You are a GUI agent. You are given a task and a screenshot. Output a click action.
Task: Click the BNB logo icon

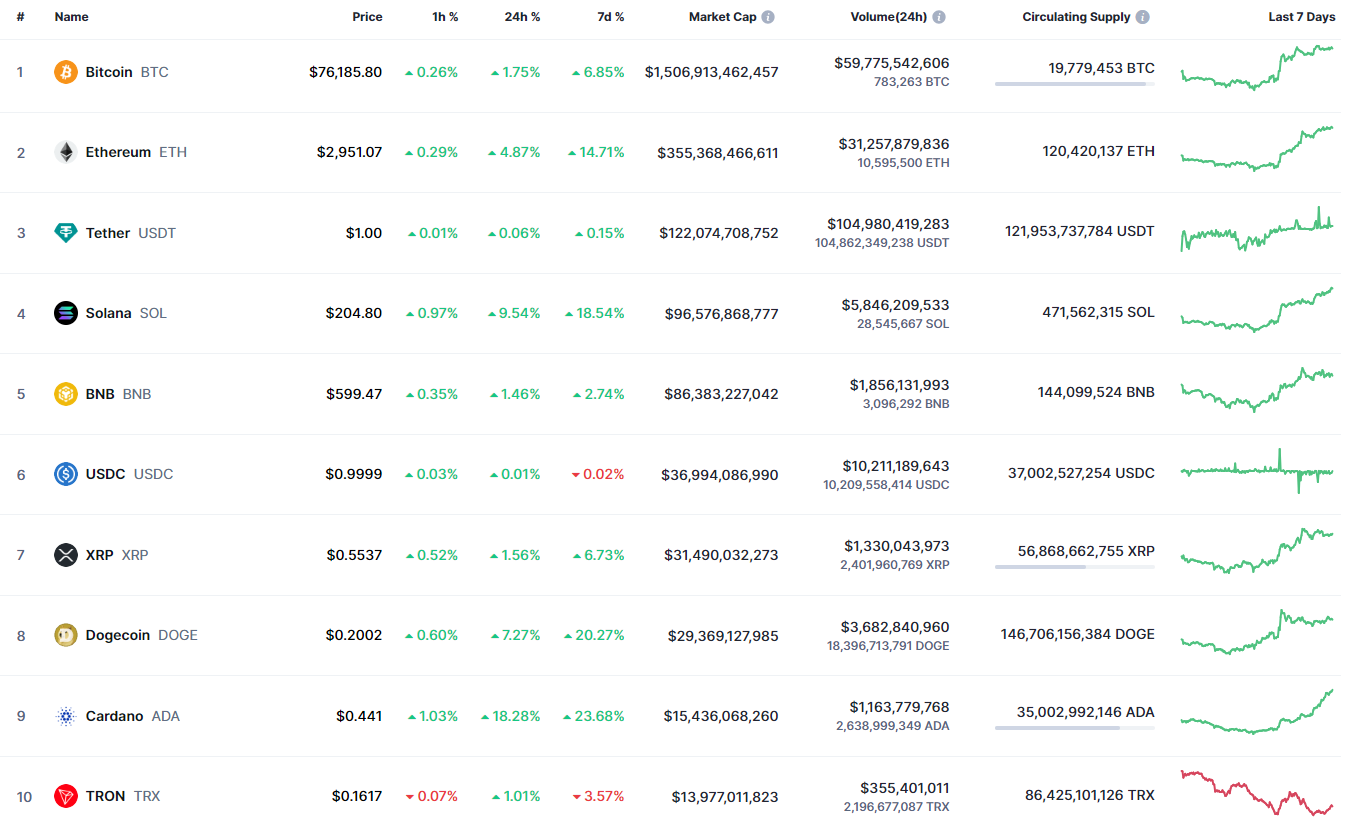pos(65,394)
